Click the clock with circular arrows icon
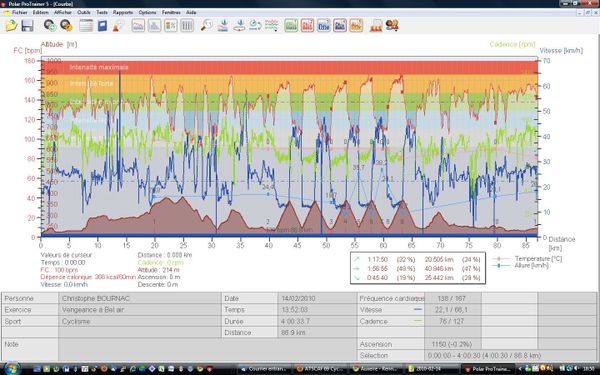Image resolution: width=600 pixels, height=375 pixels. (x=255, y=26)
